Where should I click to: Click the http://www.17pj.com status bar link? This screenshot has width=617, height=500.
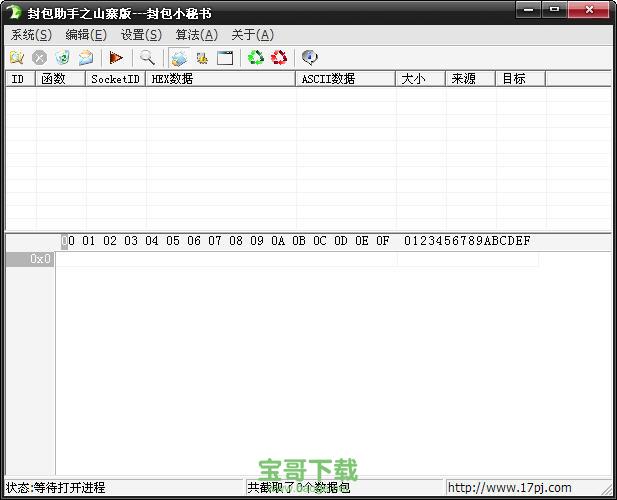tap(509, 488)
